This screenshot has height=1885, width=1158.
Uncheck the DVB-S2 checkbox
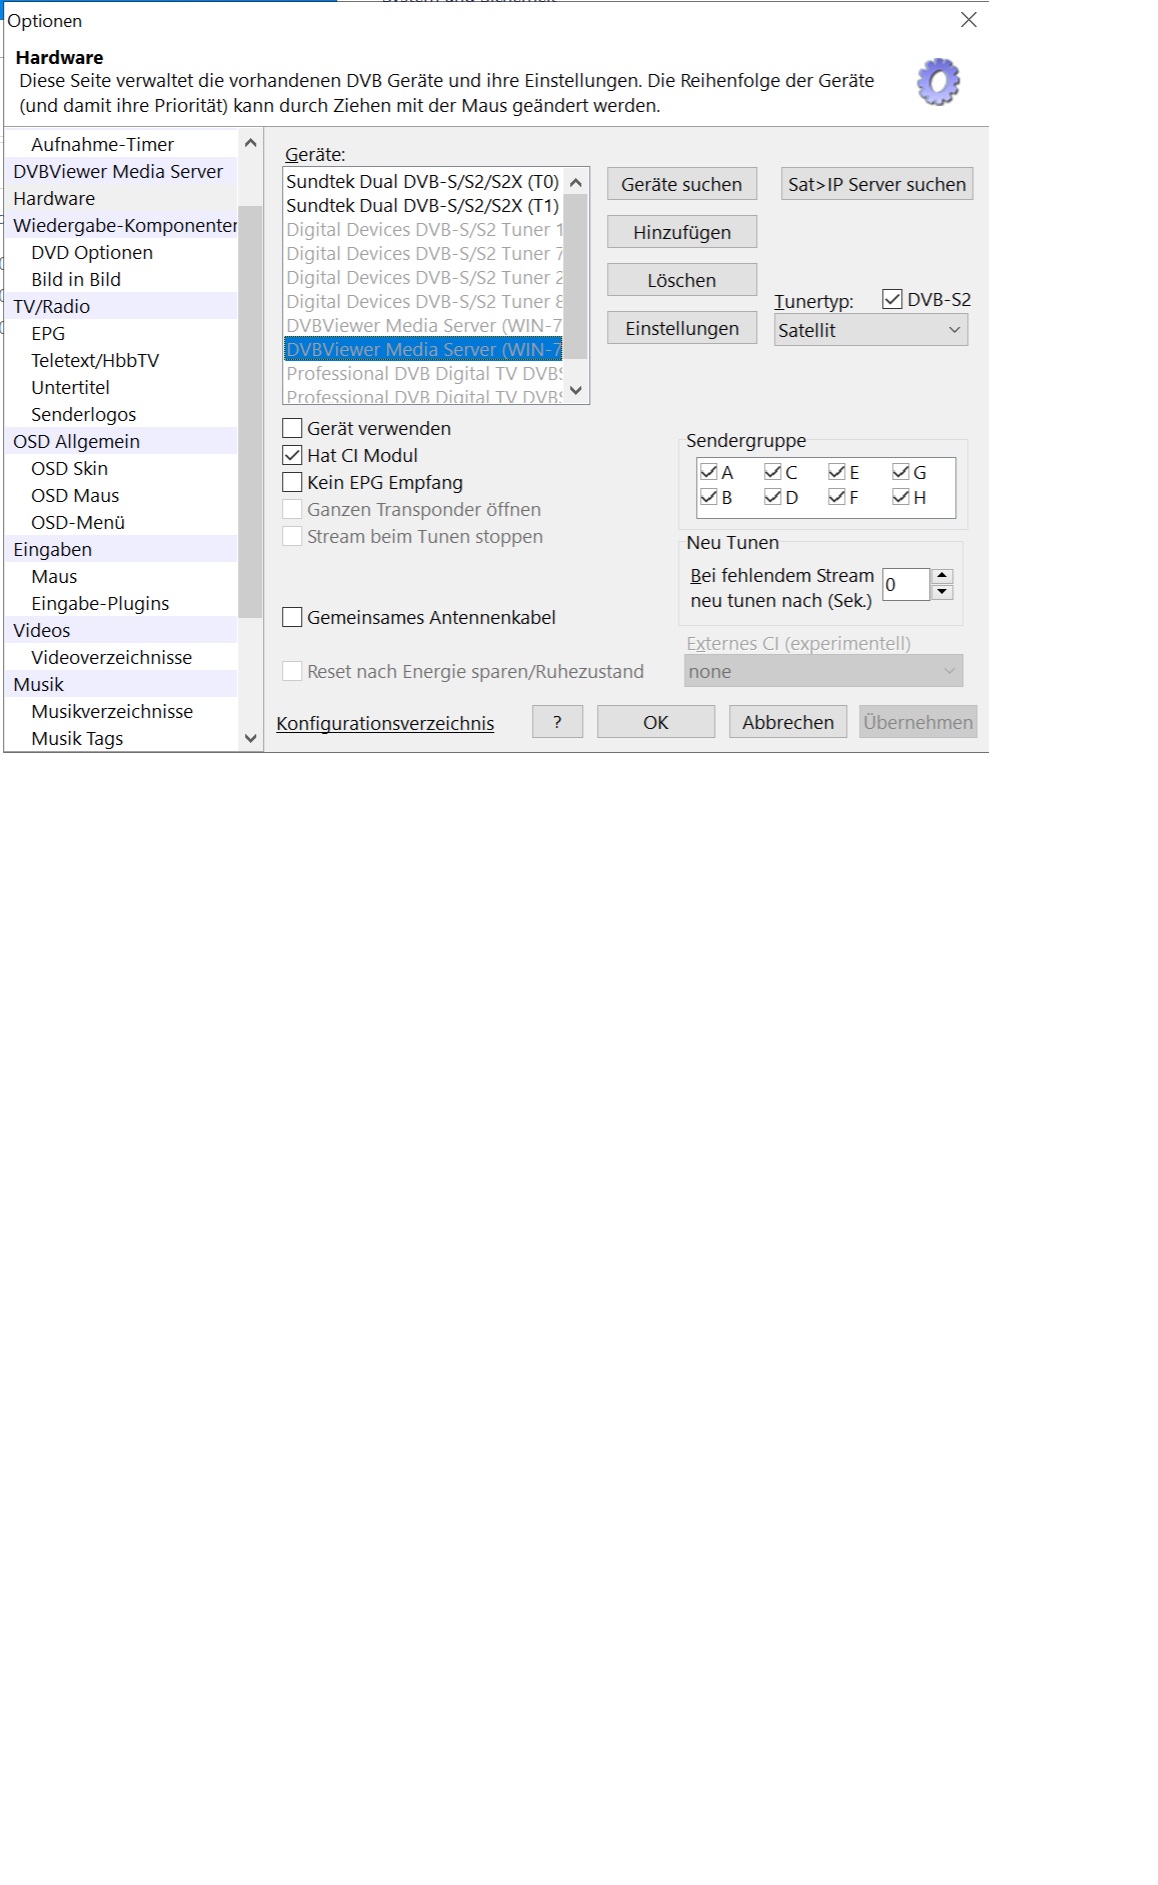(x=892, y=300)
